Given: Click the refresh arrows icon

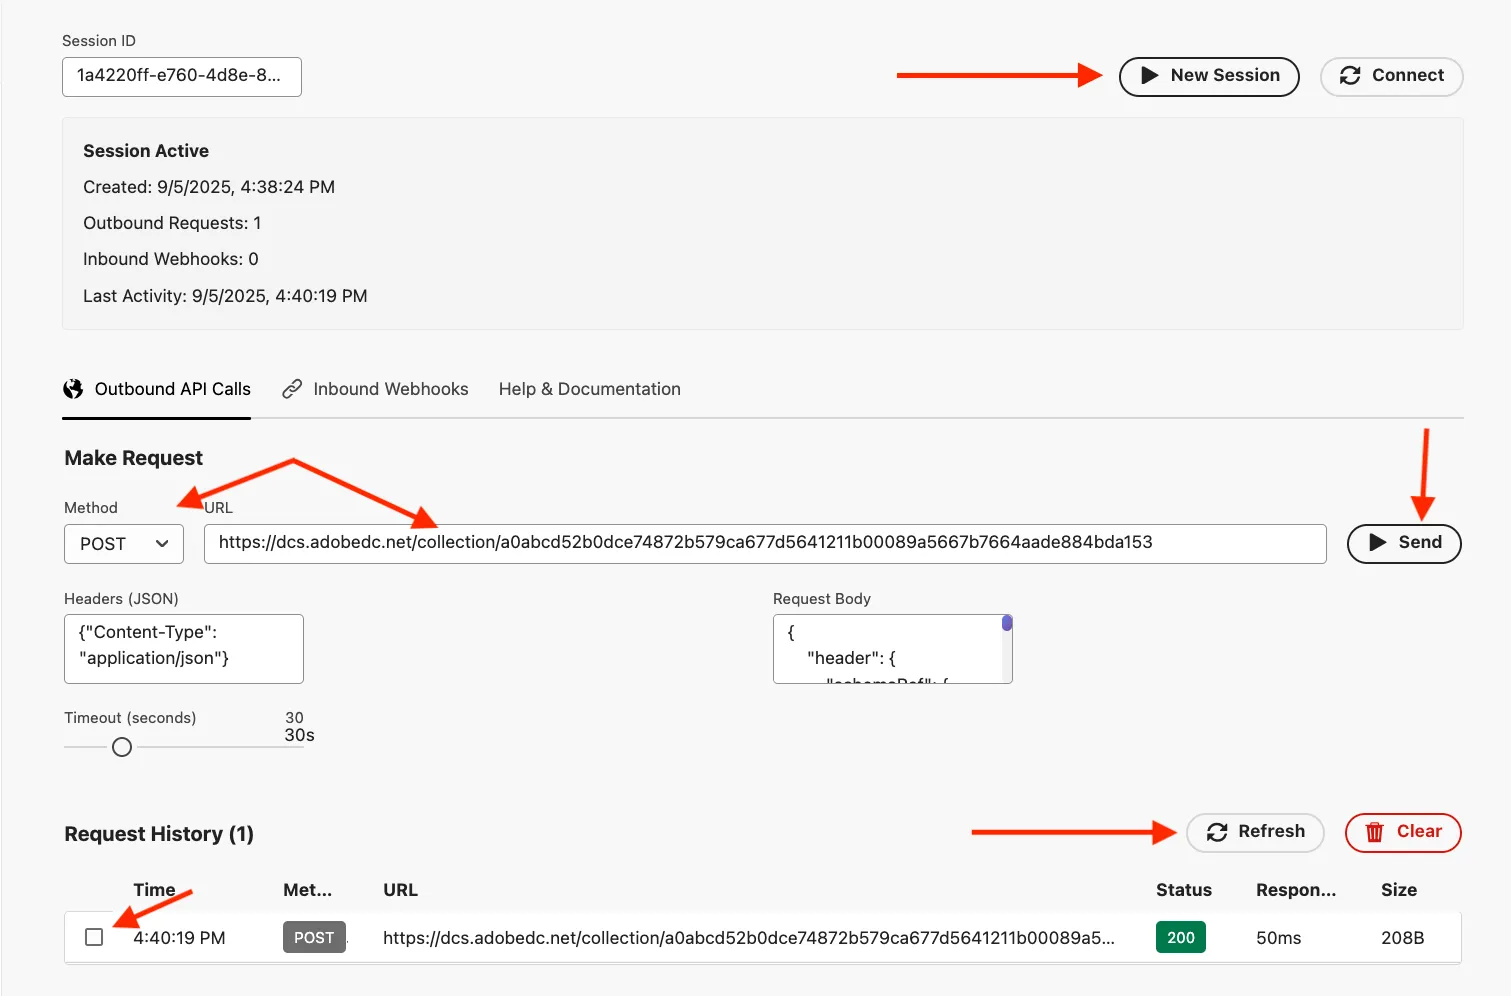Looking at the screenshot, I should coord(1217,832).
